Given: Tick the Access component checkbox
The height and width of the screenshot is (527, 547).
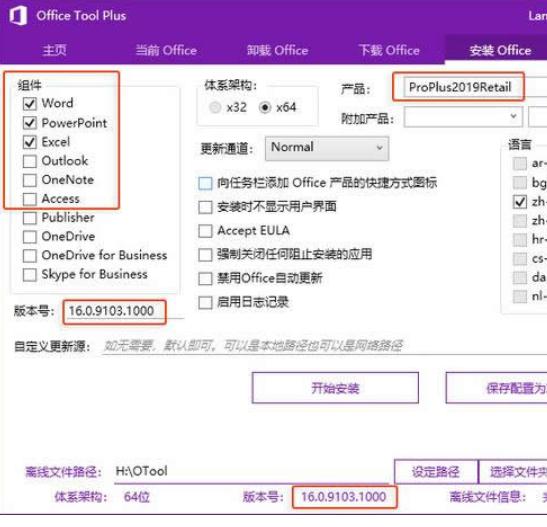Looking at the screenshot, I should point(30,199).
